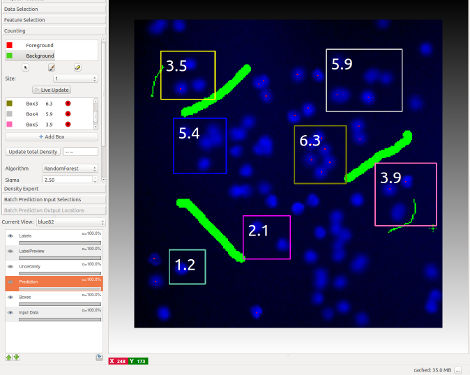Click the Add Box button

52,137
